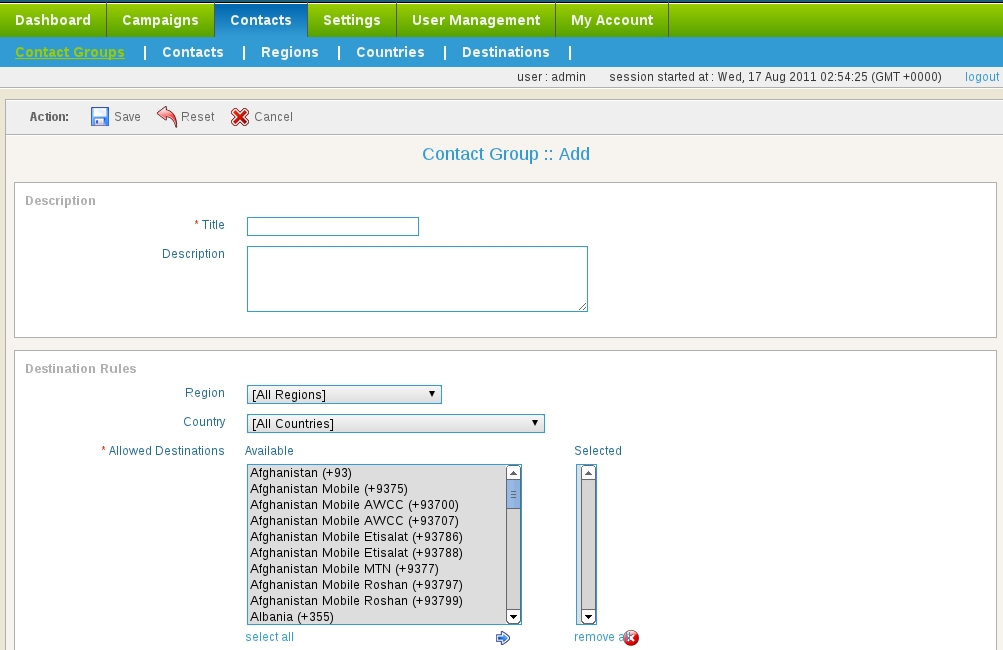Select Afghanistan Mobile AWCC (+93707)
1003x650 pixels.
click(x=377, y=521)
